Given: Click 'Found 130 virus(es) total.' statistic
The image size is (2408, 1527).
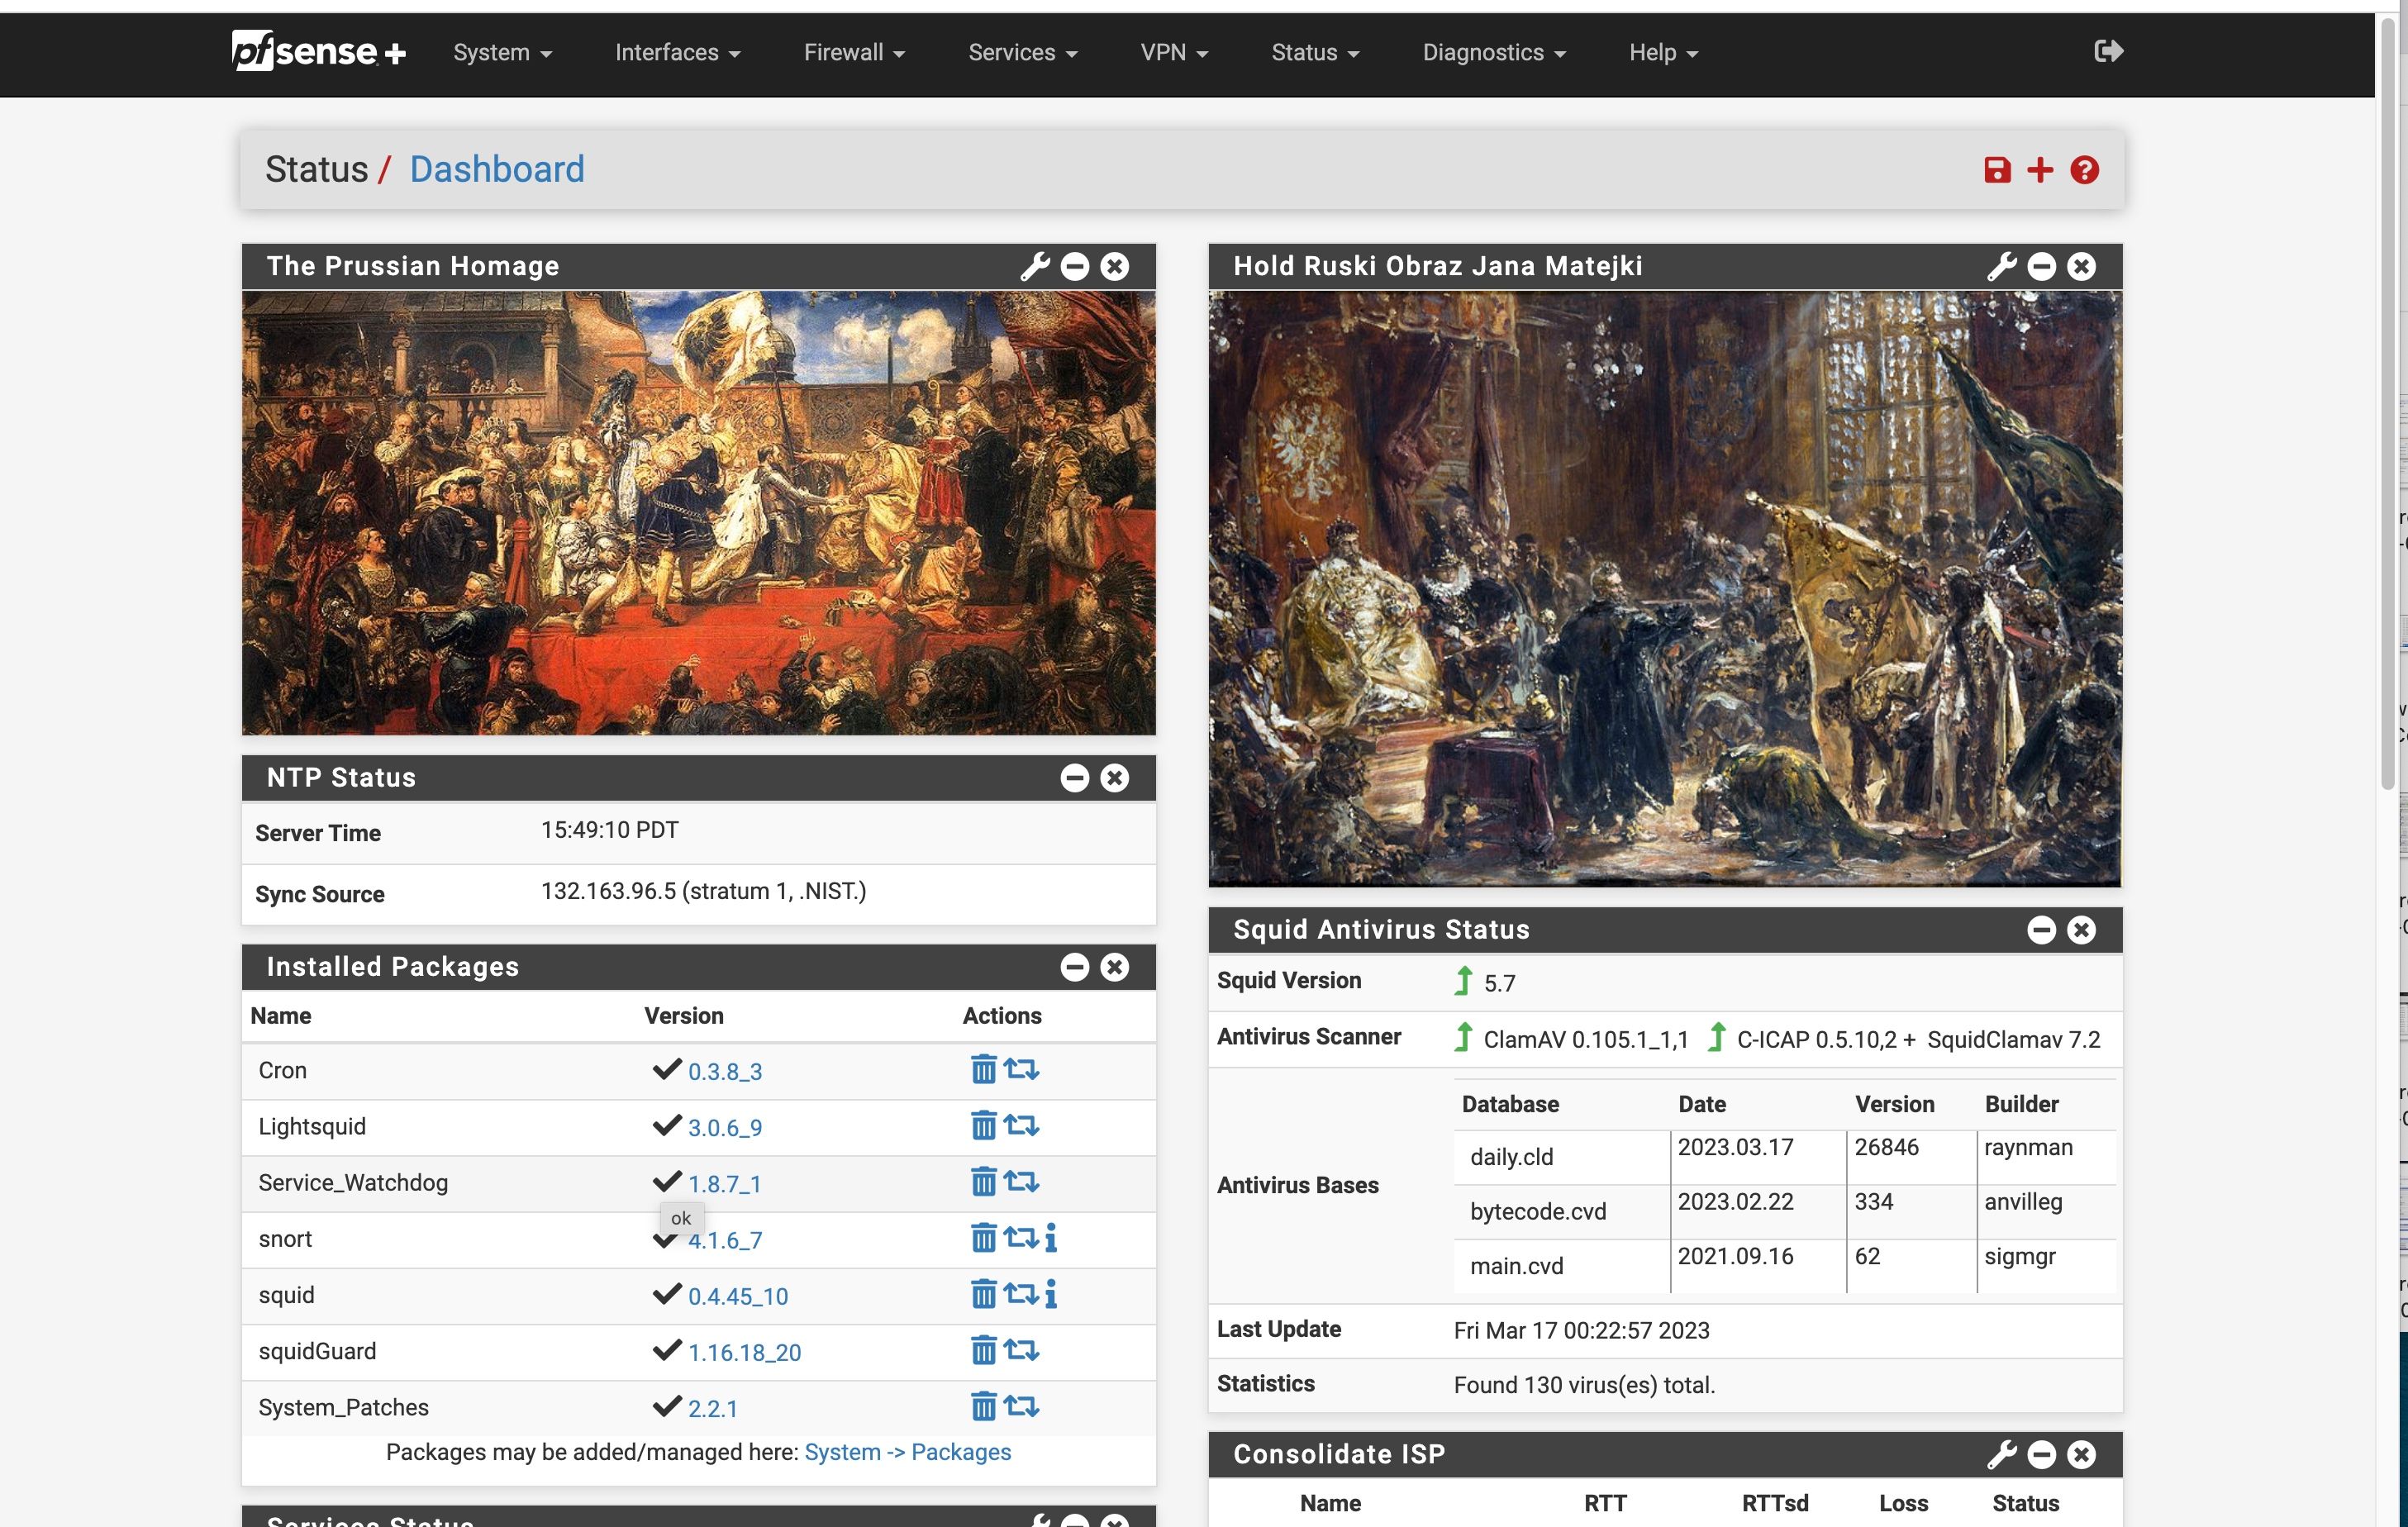Looking at the screenshot, I should 1584,1385.
